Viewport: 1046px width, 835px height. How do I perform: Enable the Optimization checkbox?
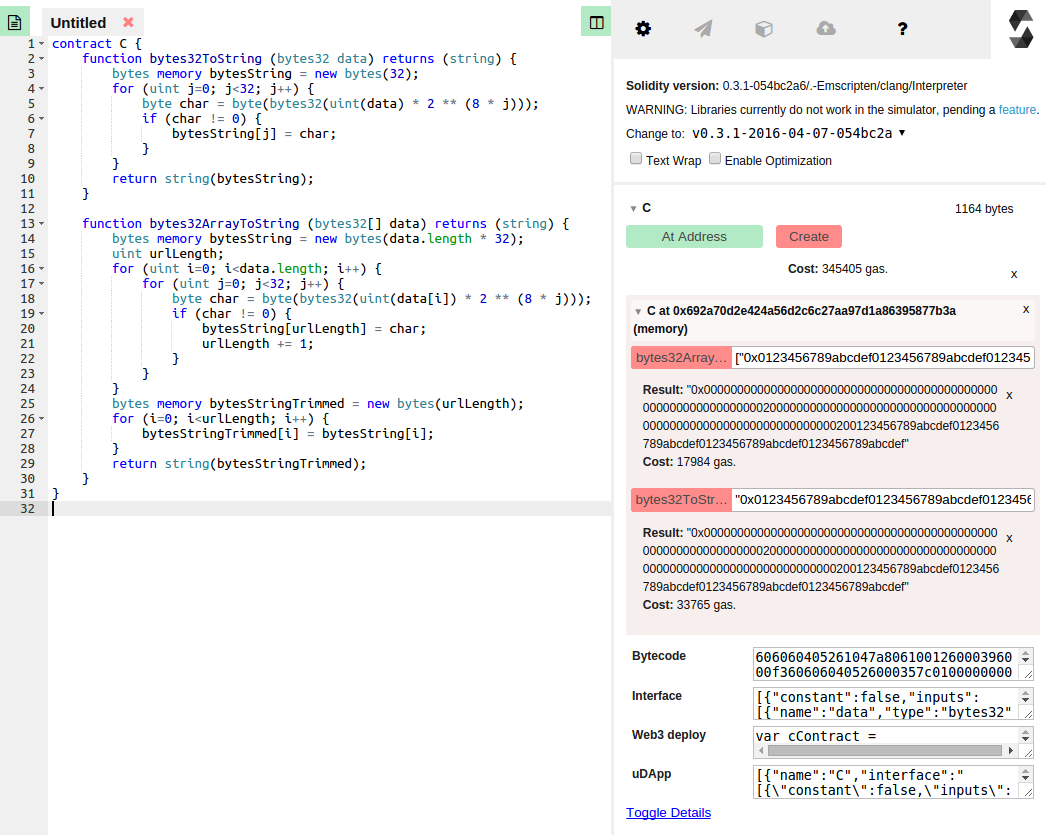(715, 159)
